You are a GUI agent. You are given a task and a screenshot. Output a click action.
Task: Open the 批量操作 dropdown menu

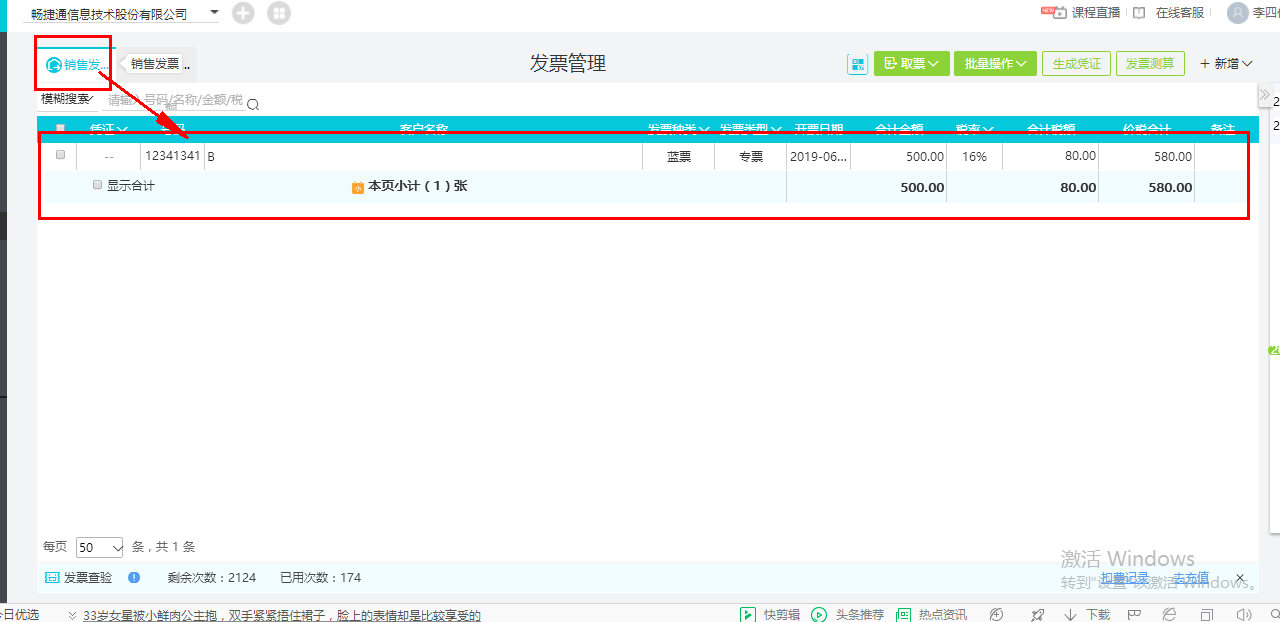tap(996, 64)
